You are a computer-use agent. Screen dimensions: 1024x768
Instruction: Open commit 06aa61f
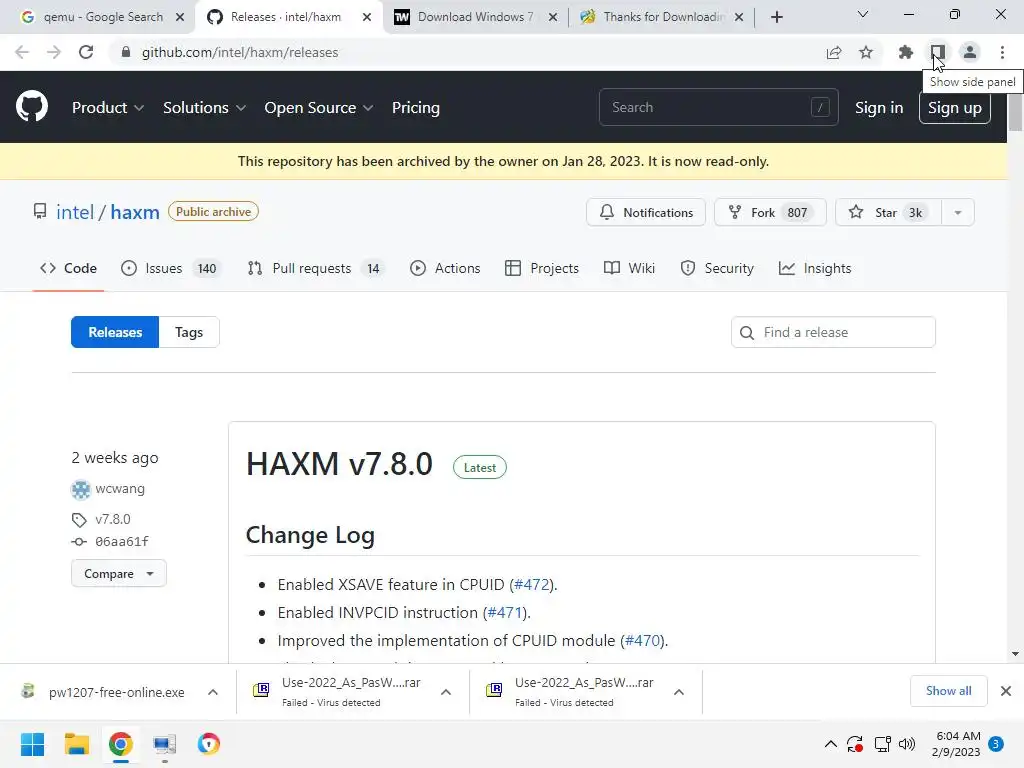121,541
